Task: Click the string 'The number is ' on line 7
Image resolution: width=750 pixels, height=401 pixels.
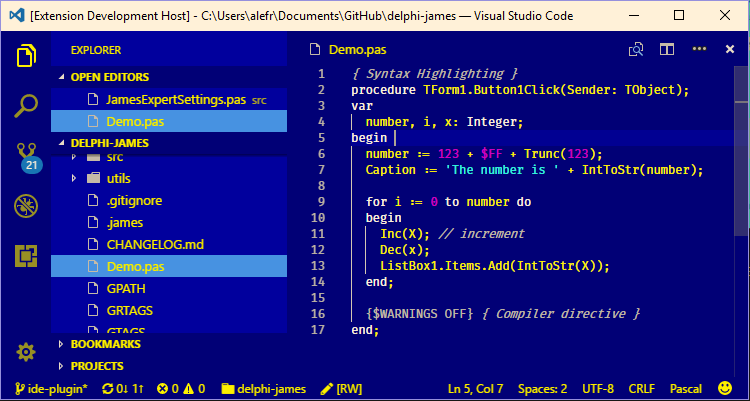Action: (502, 170)
